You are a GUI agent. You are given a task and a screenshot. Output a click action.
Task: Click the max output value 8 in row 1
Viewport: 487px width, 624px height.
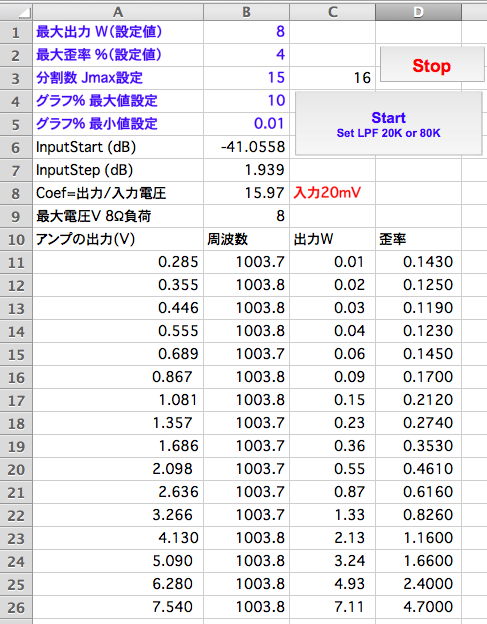(246, 32)
